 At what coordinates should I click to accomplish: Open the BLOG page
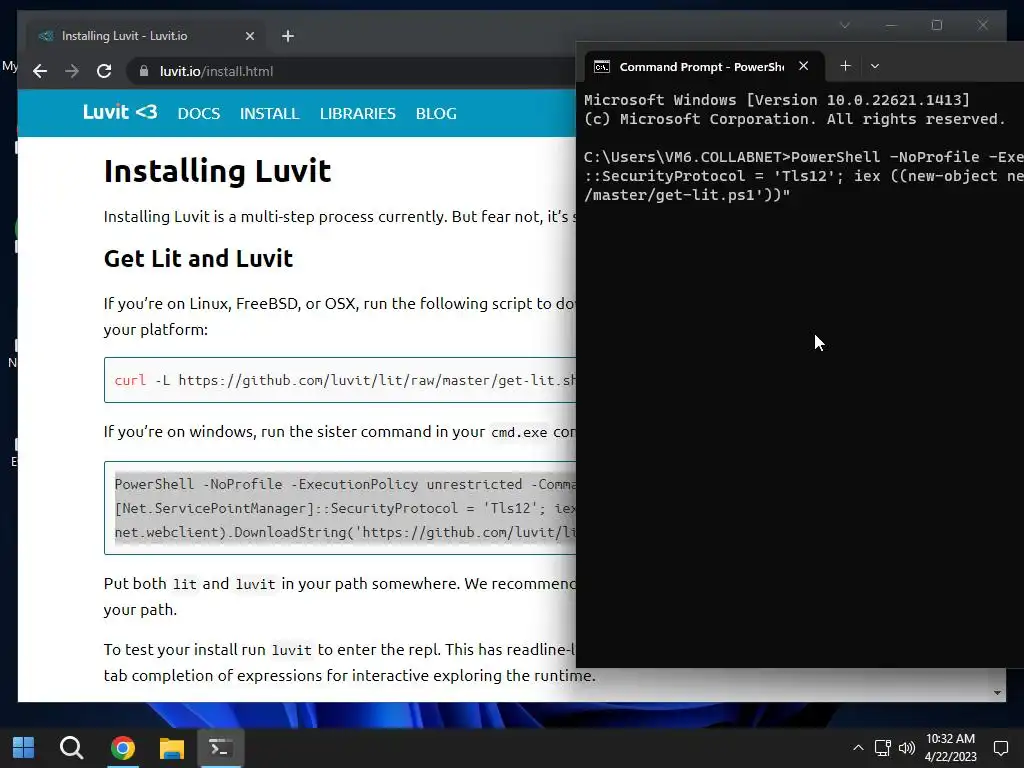click(436, 114)
